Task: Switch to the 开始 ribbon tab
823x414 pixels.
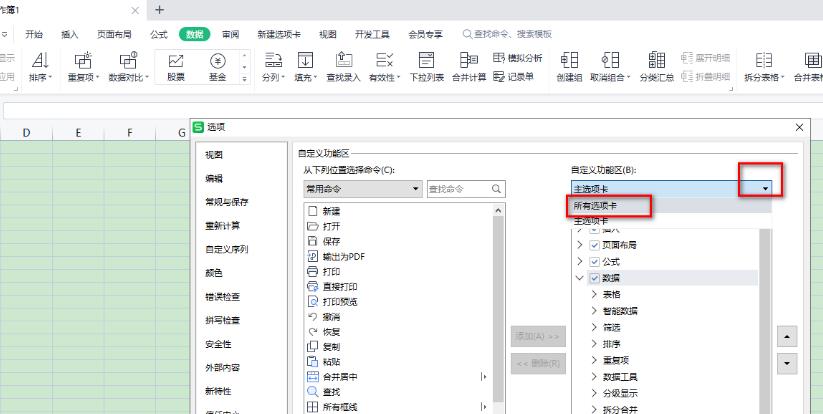Action: click(x=34, y=35)
